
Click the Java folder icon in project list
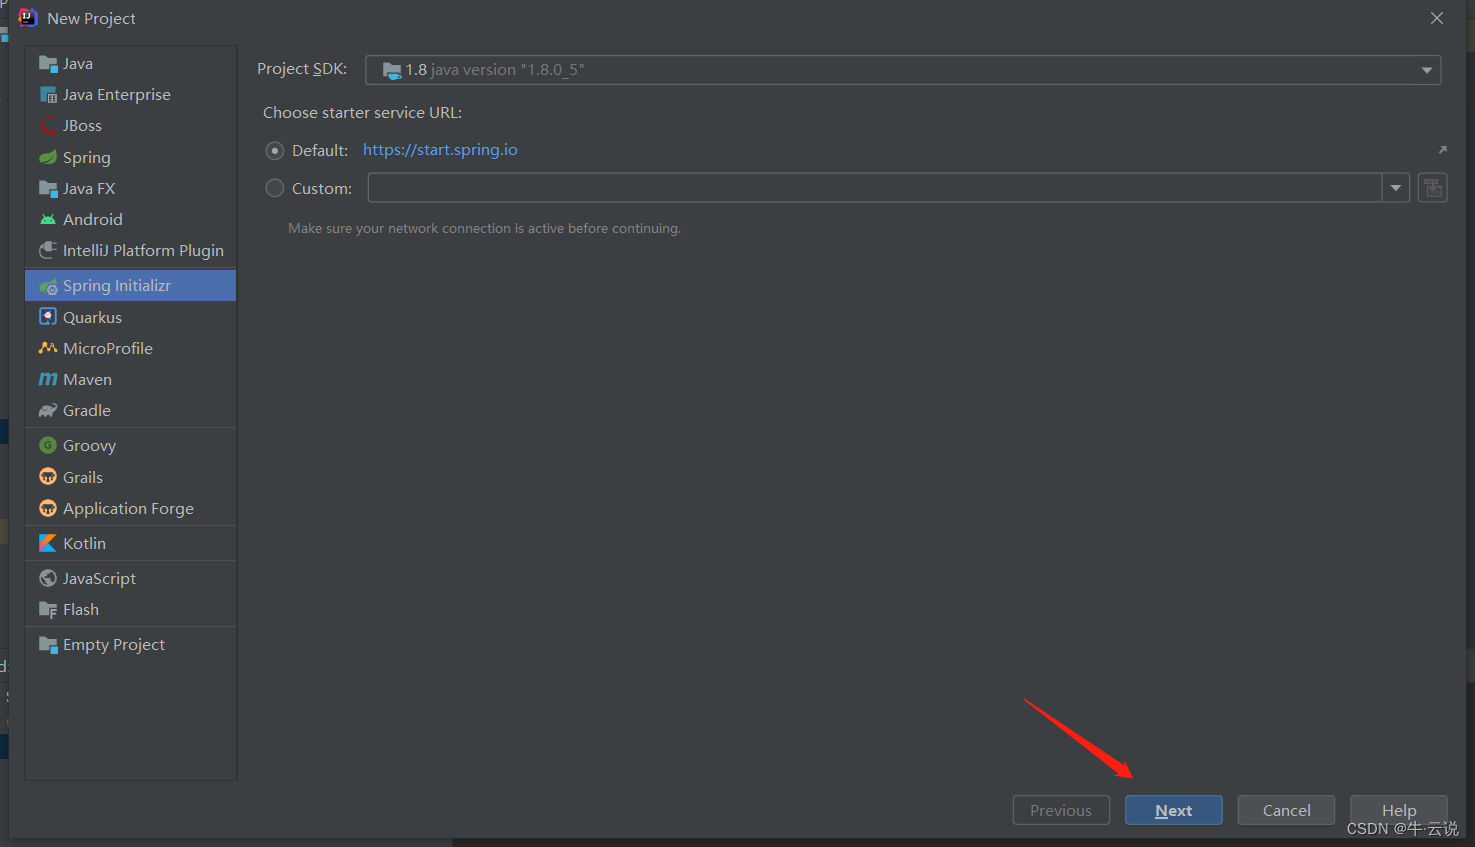click(x=48, y=64)
